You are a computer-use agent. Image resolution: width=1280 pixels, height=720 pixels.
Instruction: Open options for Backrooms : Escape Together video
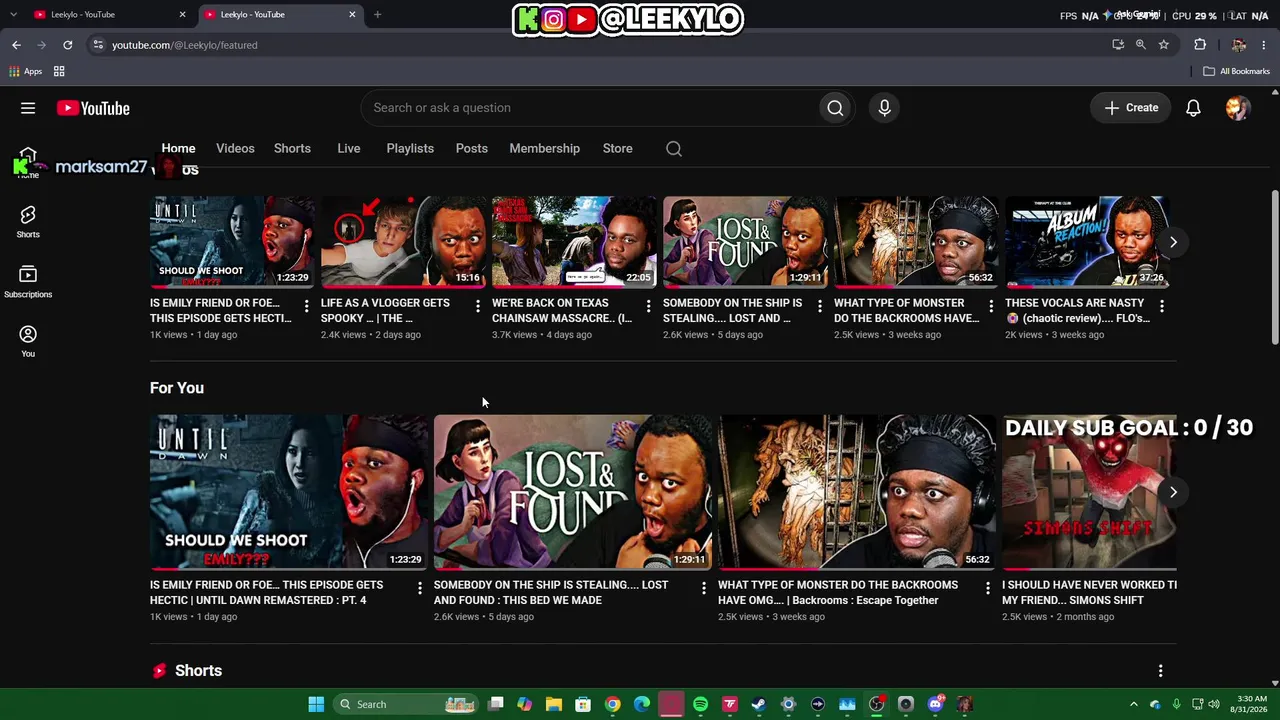(x=987, y=588)
